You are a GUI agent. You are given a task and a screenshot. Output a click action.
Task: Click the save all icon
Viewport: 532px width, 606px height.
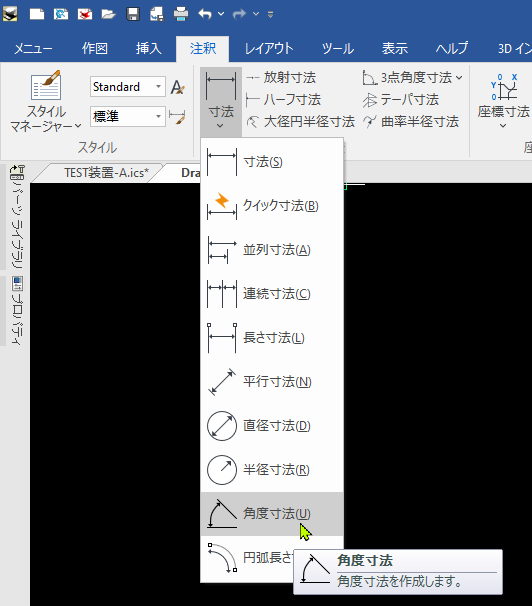coord(156,14)
